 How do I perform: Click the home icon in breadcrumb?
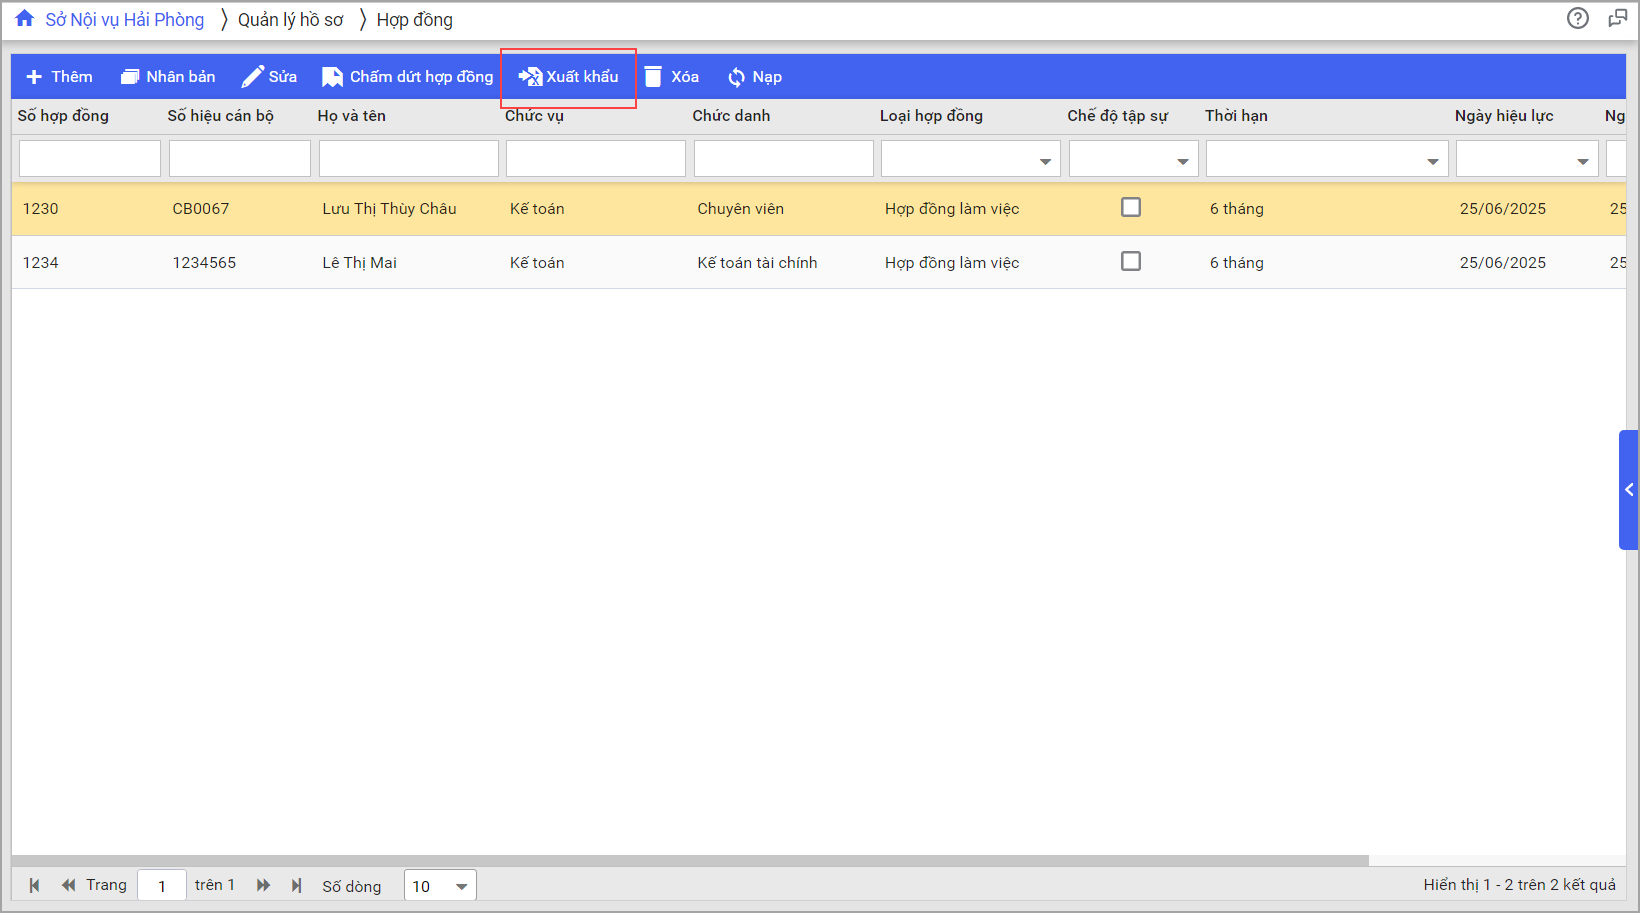coord(25,19)
